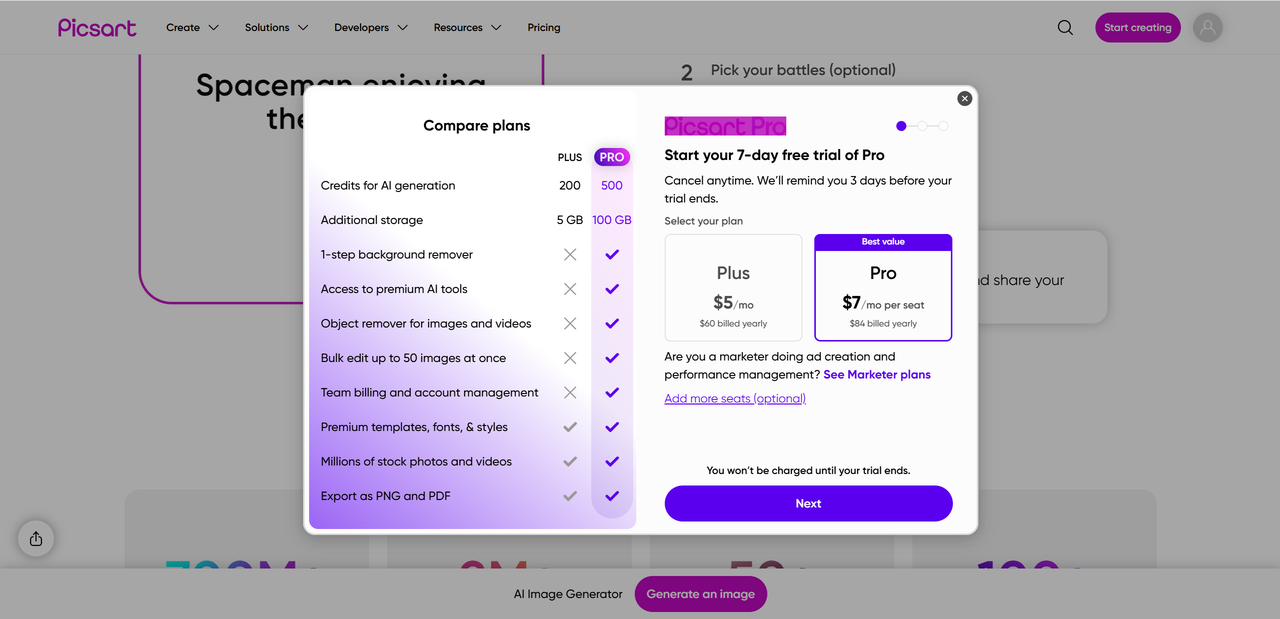
Task: Click the first step indicator dot
Action: tap(901, 126)
